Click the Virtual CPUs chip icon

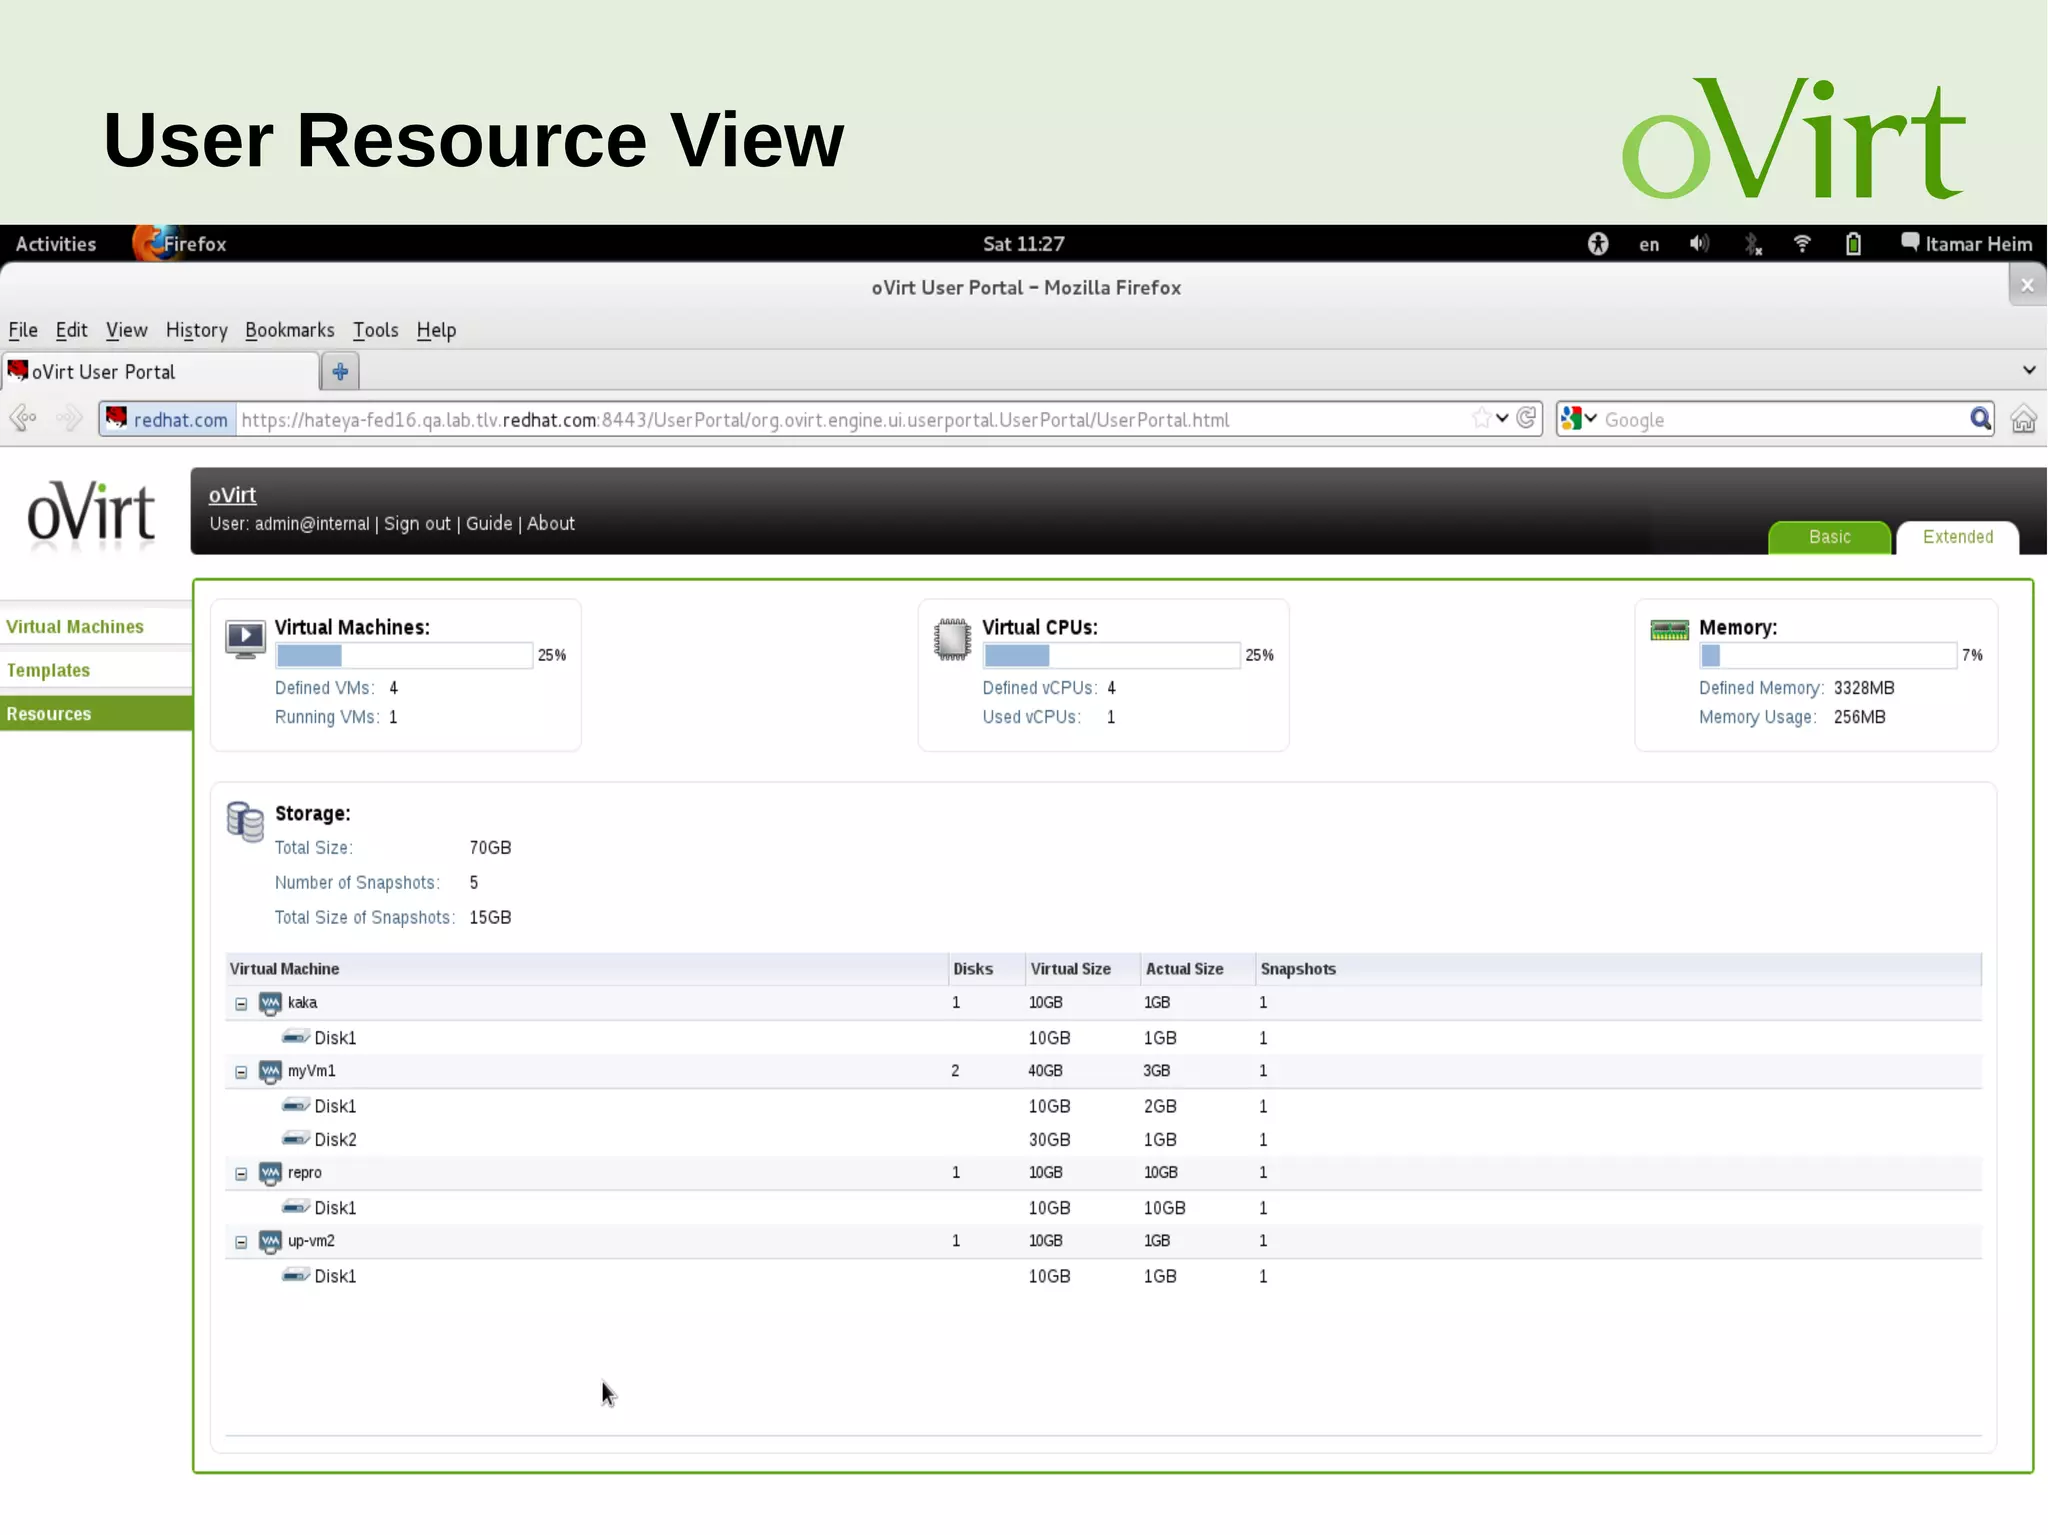point(952,640)
